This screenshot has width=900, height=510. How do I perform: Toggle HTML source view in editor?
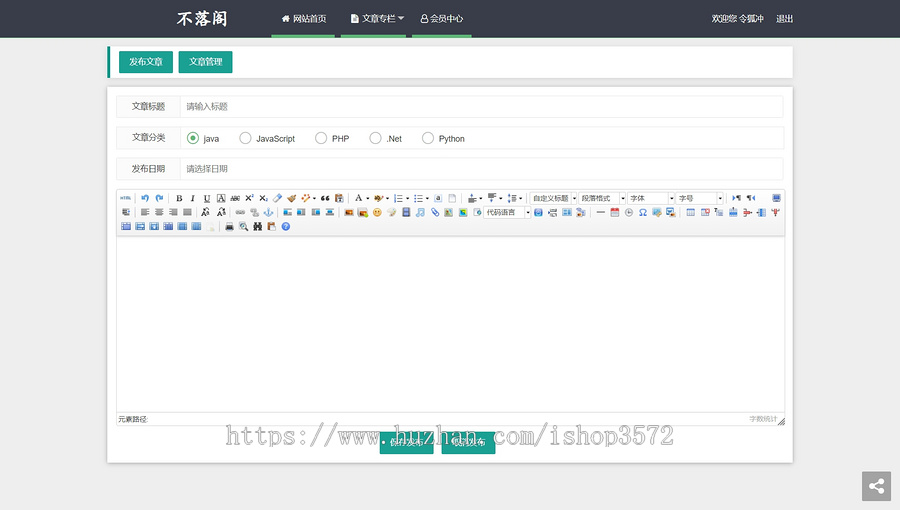tap(126, 198)
